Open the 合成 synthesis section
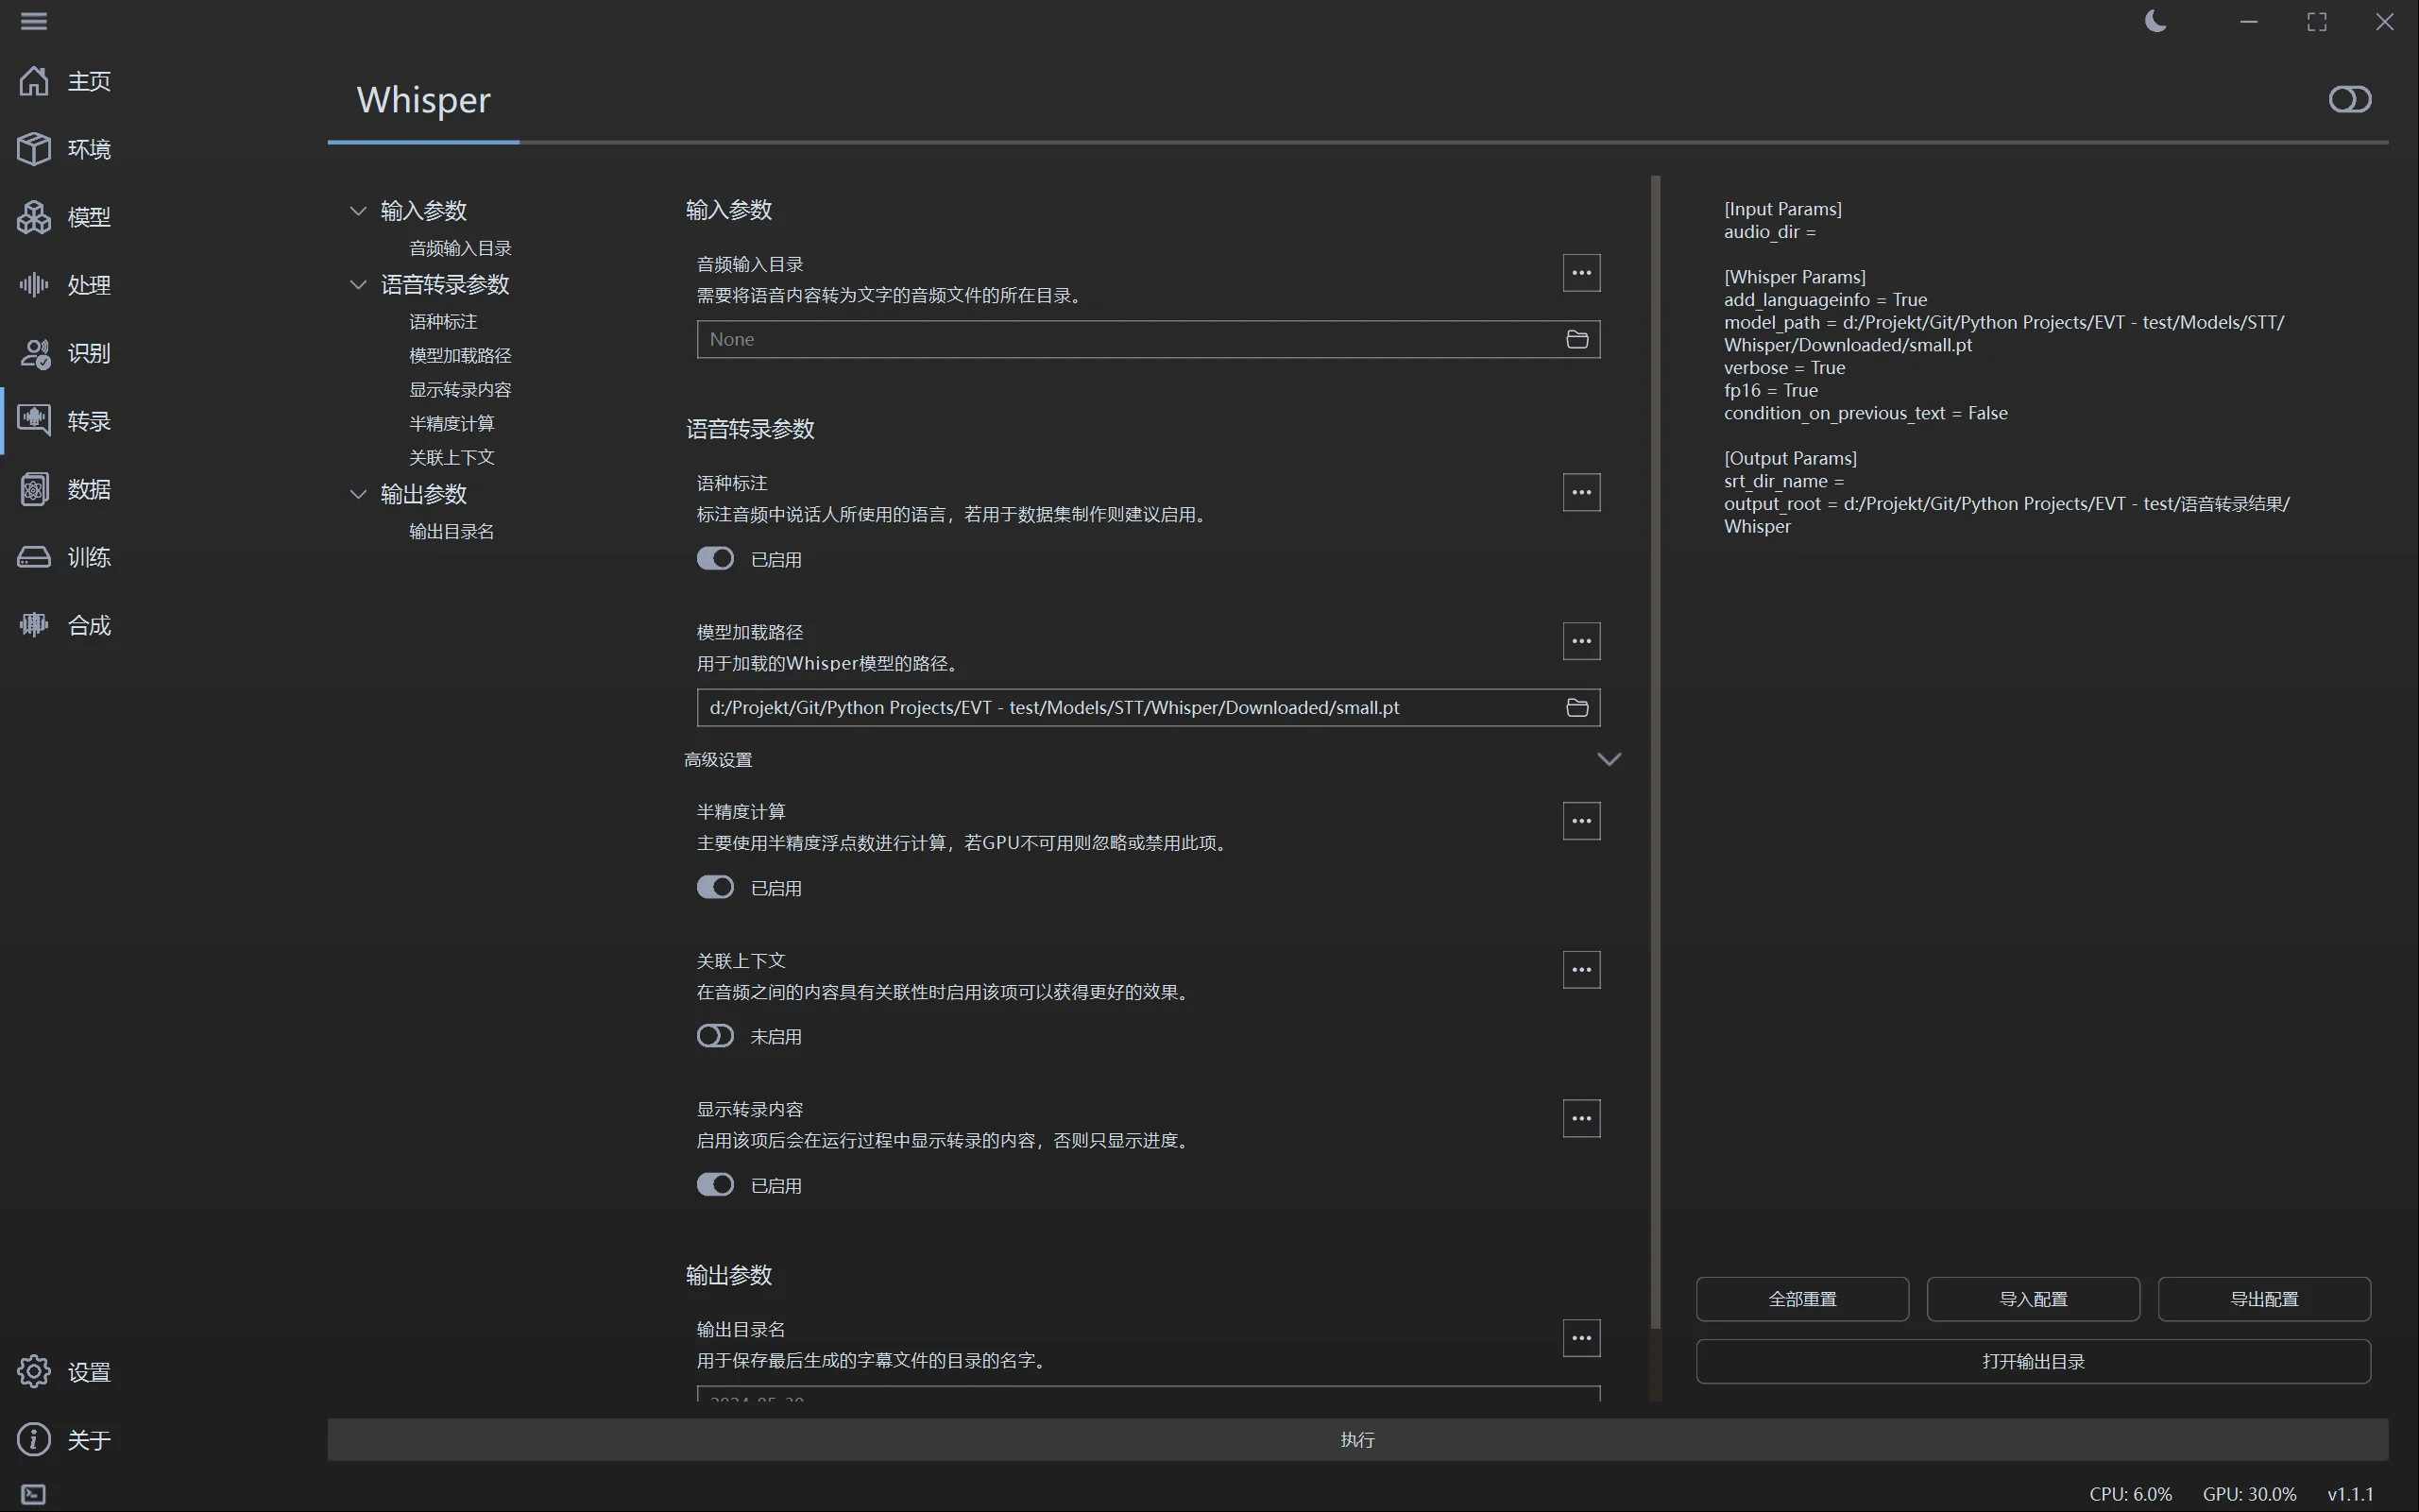 pos(65,625)
